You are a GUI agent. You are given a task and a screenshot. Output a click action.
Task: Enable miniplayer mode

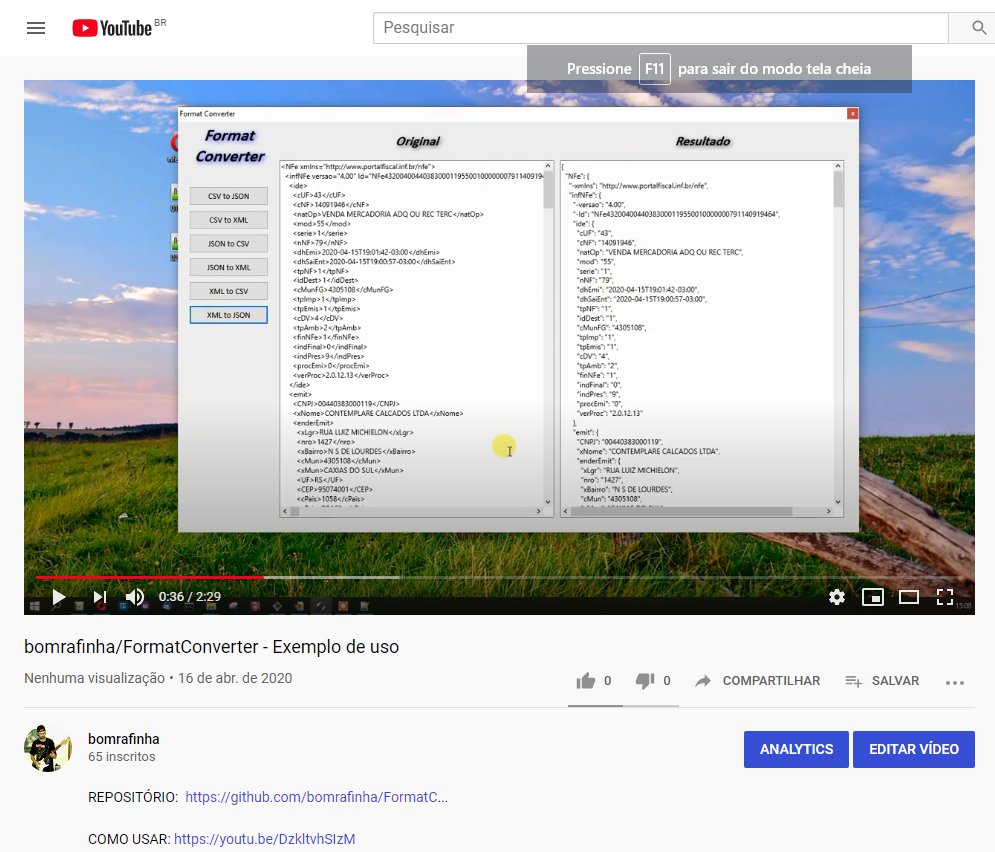pos(872,597)
